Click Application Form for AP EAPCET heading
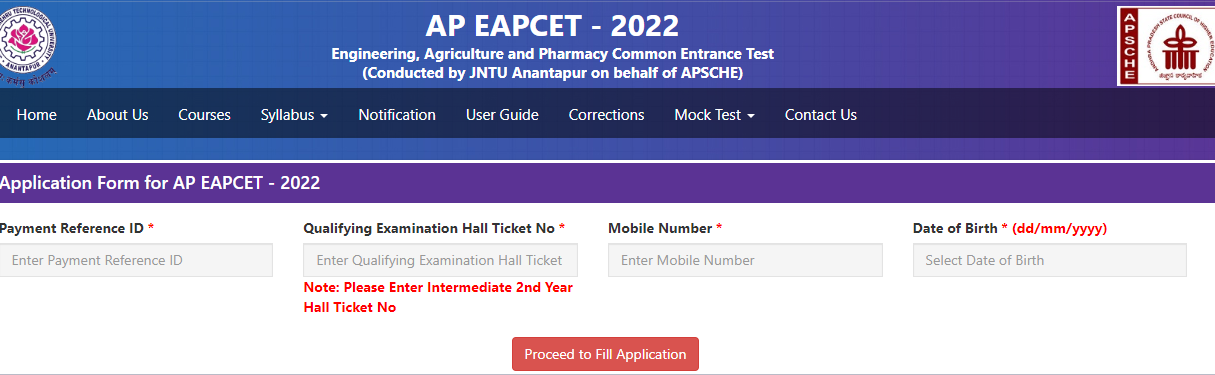The image size is (1215, 375). (x=160, y=183)
